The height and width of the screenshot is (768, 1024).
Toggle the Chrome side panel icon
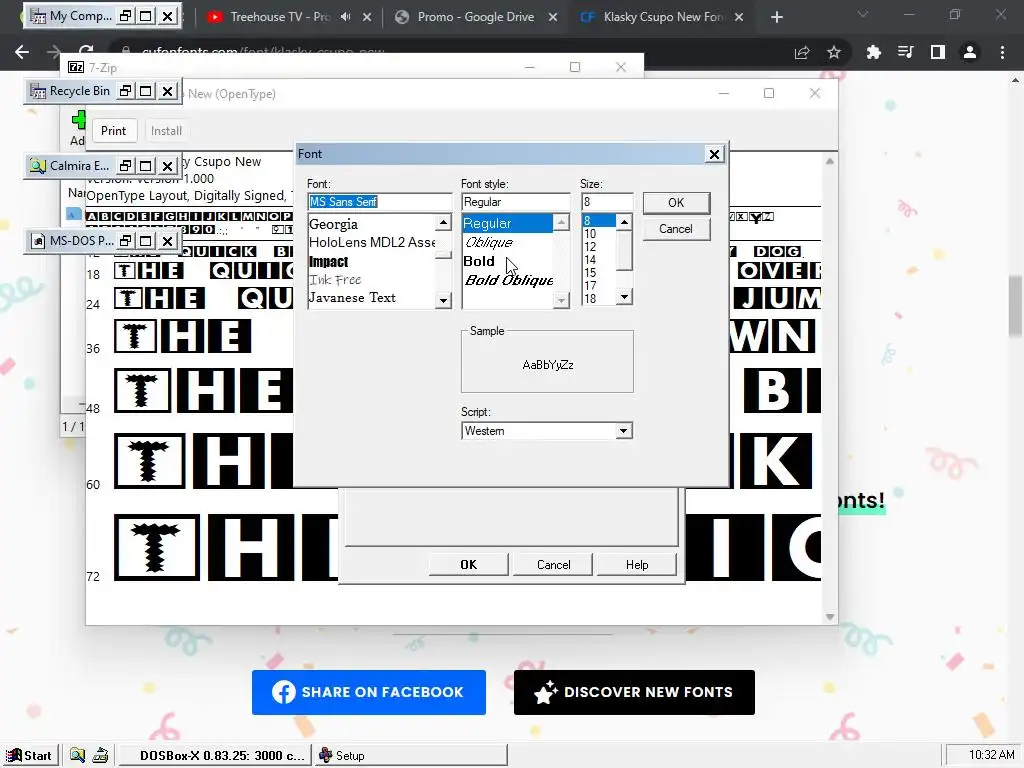(938, 52)
